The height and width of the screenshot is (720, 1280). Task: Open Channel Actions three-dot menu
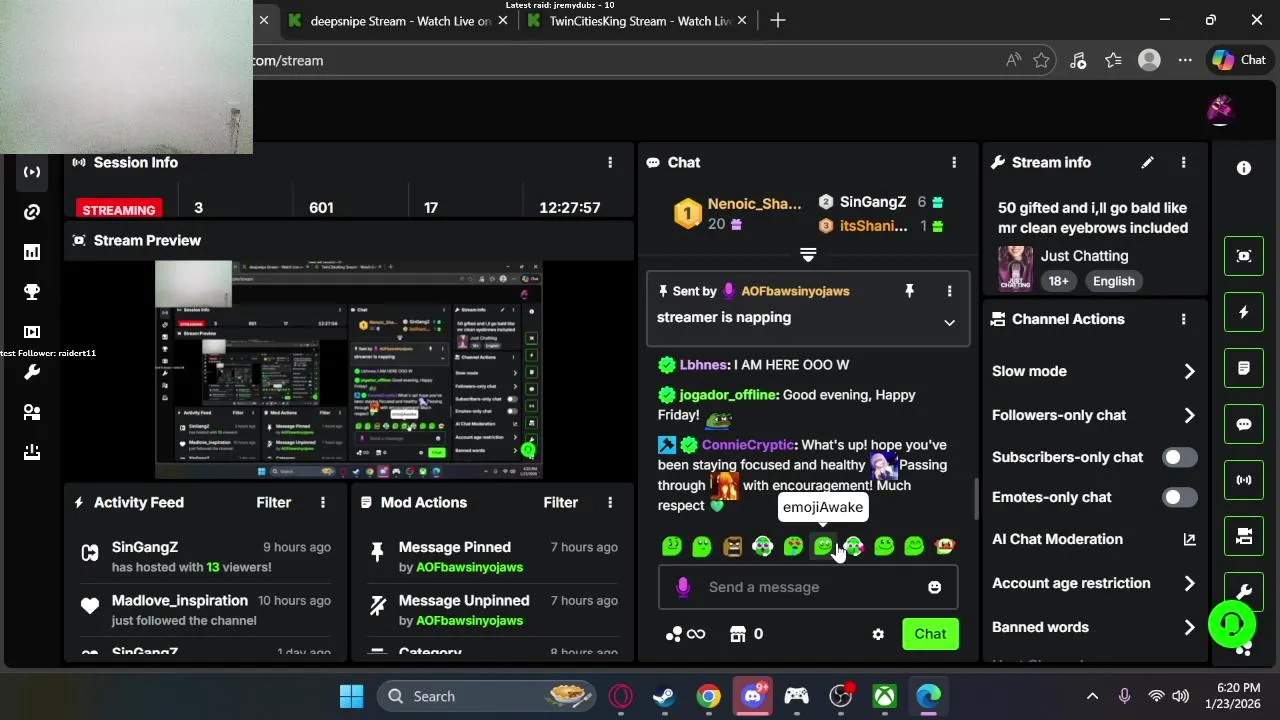(1184, 319)
